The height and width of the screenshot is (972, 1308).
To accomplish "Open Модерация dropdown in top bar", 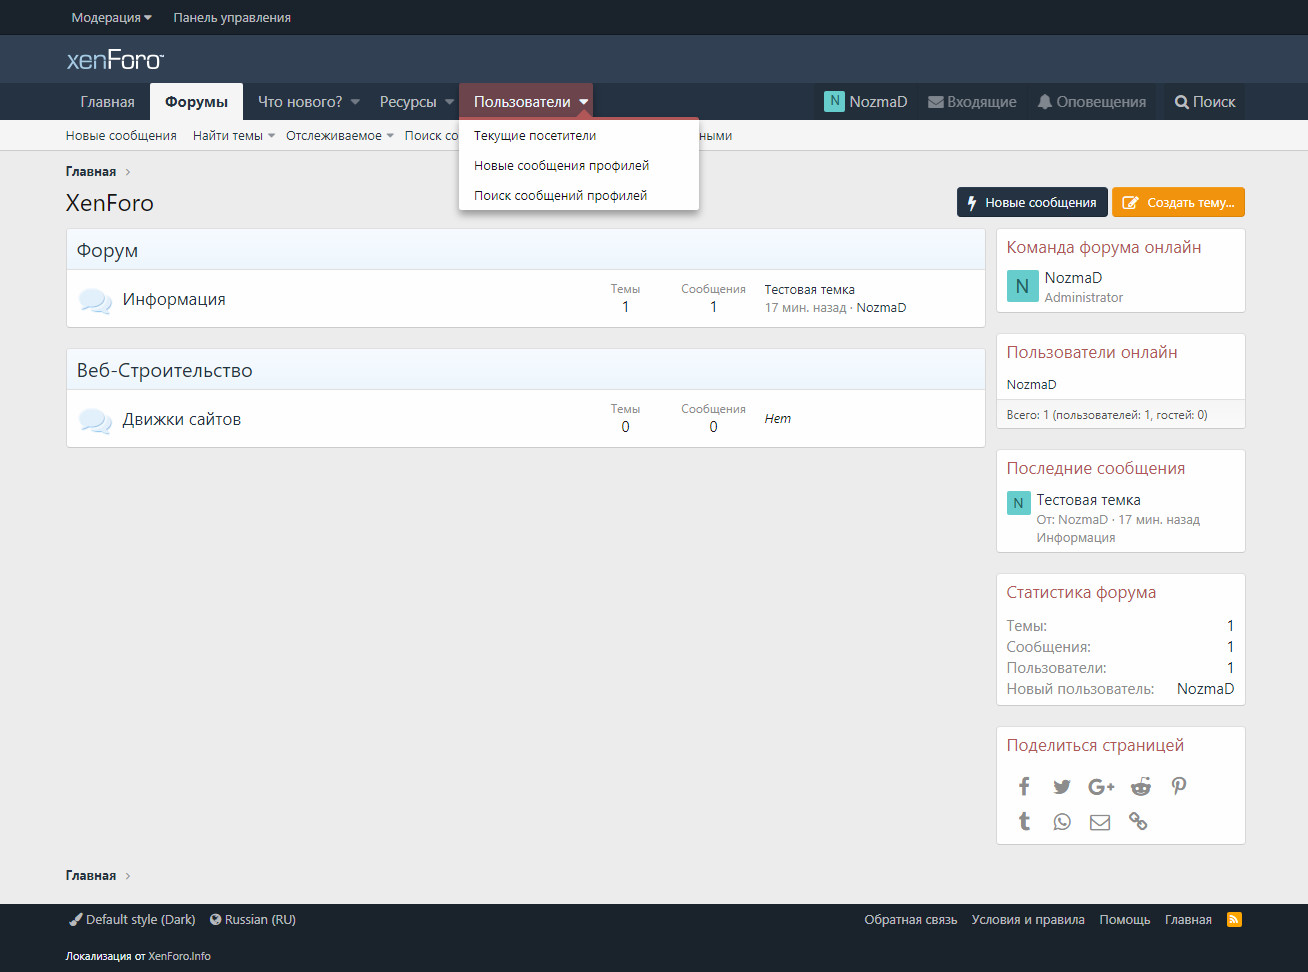I will [112, 18].
